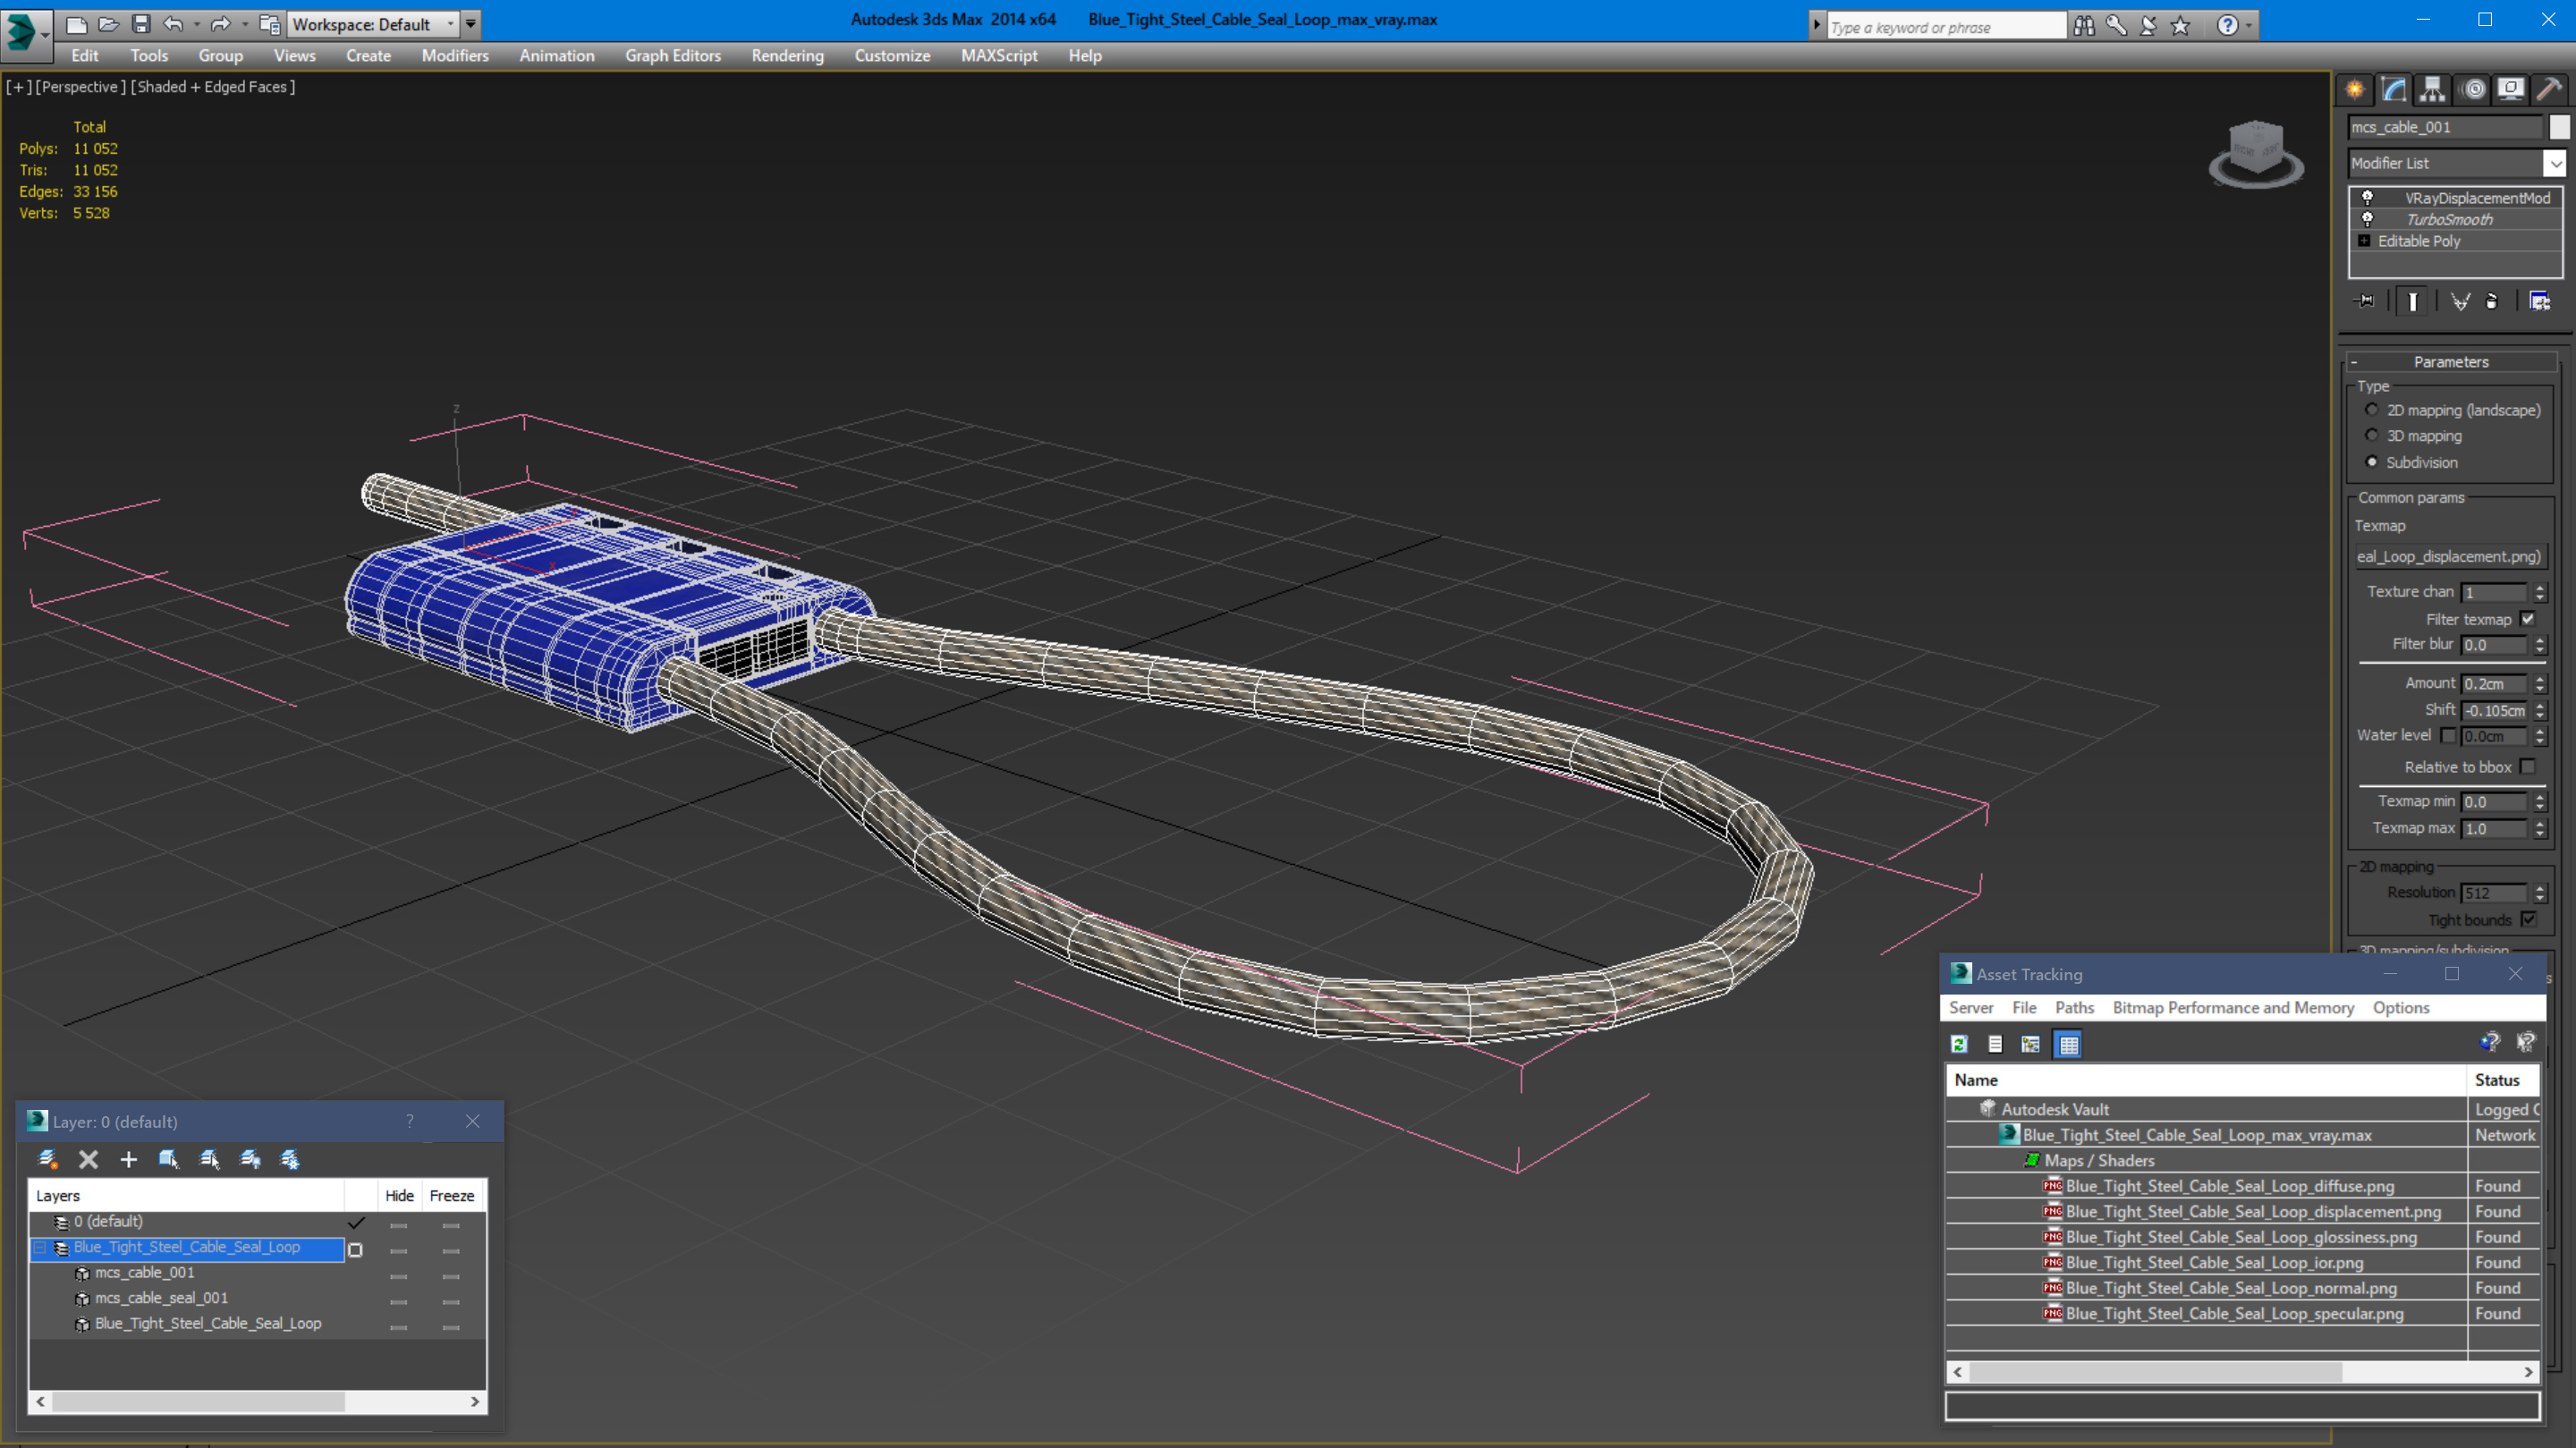The image size is (2576, 1448).
Task: Click the New Scene icon in title bar
Action: 77,24
